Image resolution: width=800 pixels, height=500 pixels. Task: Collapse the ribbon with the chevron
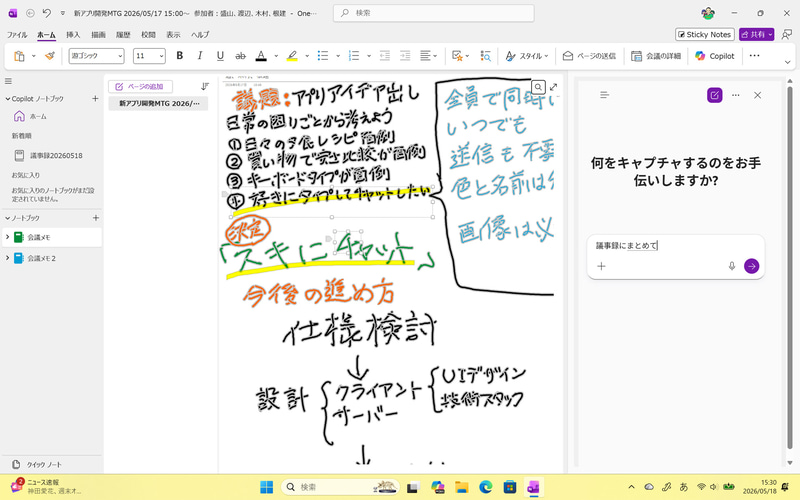(787, 62)
